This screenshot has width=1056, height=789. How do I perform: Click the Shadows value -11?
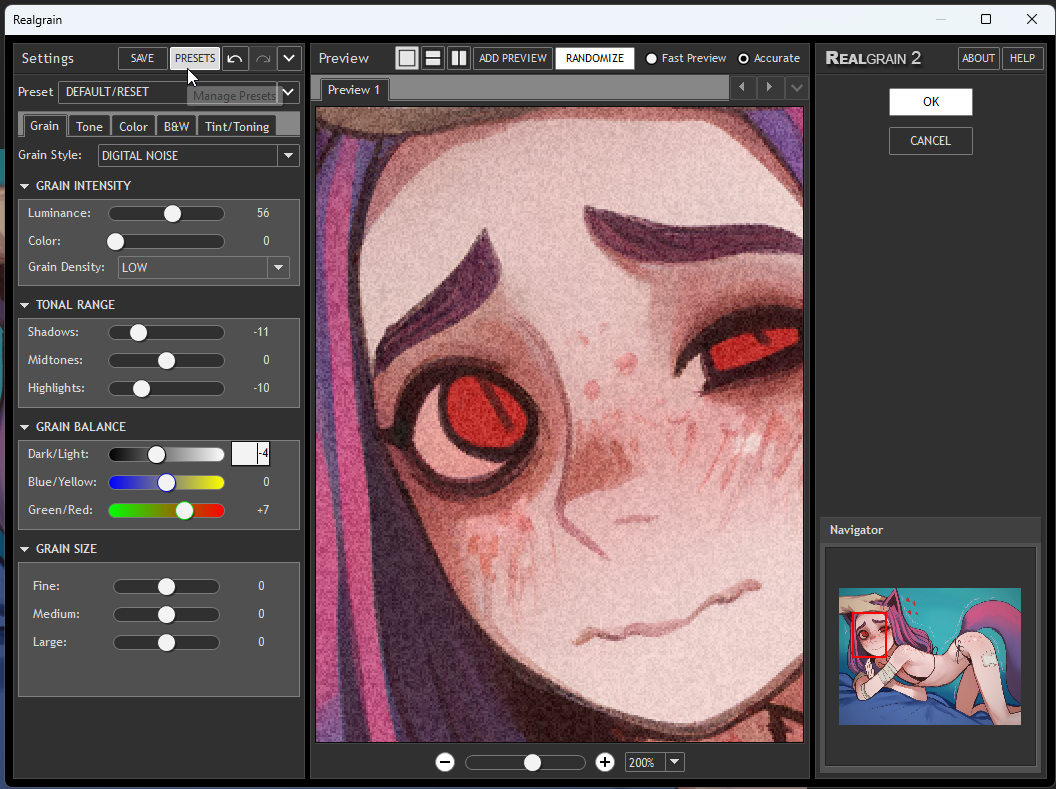[261, 332]
